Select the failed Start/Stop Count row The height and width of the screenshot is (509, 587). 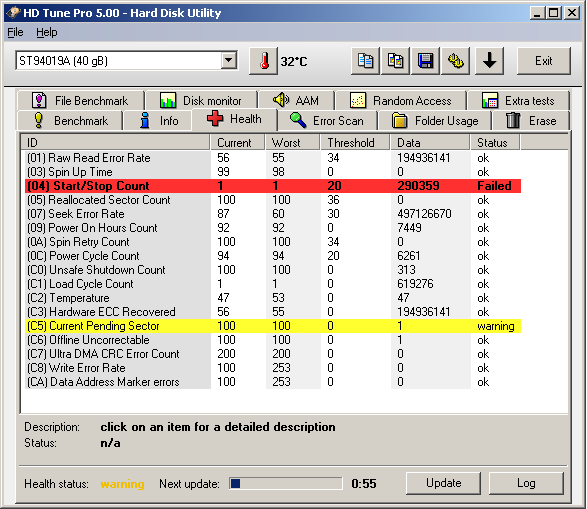pyautogui.click(x=273, y=186)
